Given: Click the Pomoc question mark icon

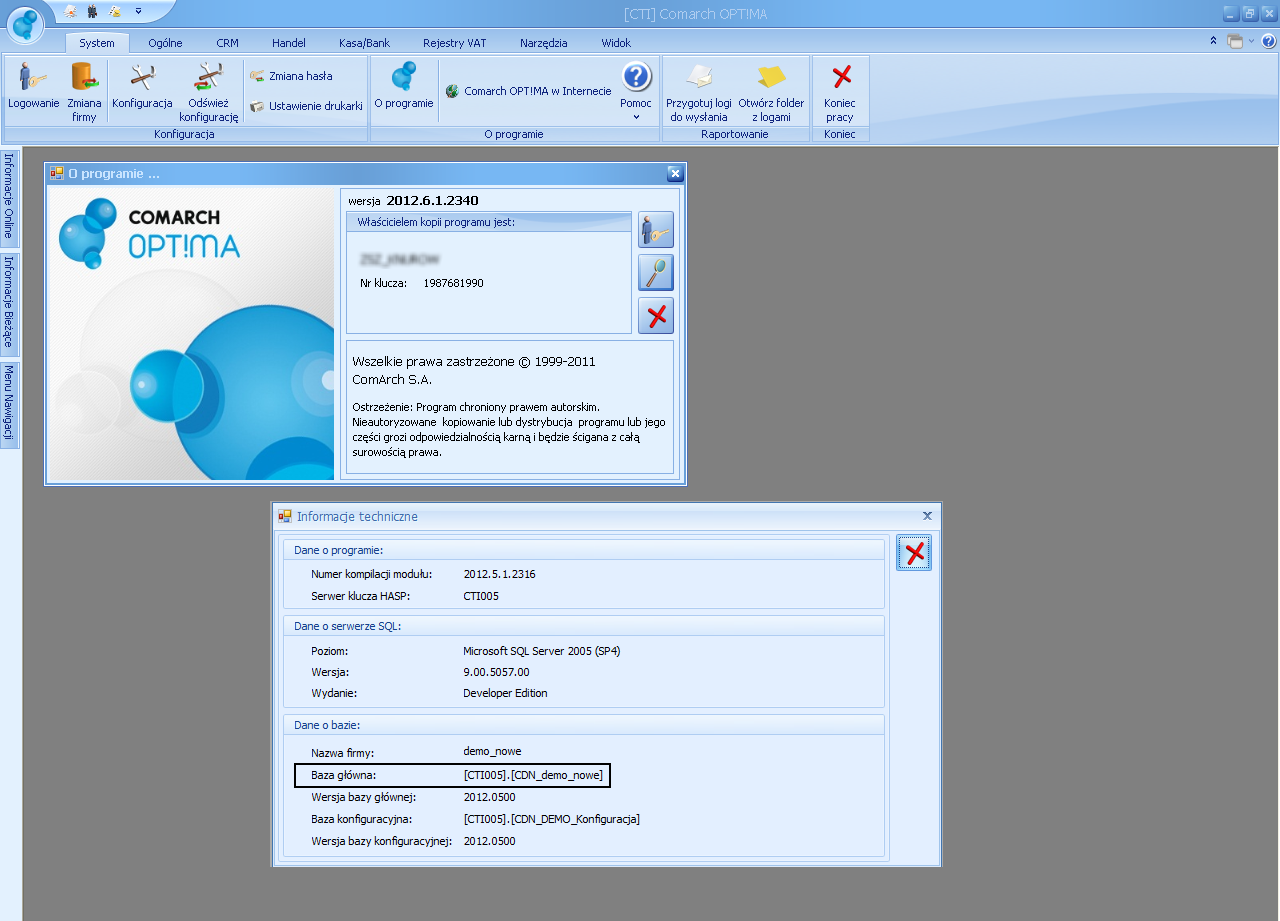Looking at the screenshot, I should tap(636, 77).
